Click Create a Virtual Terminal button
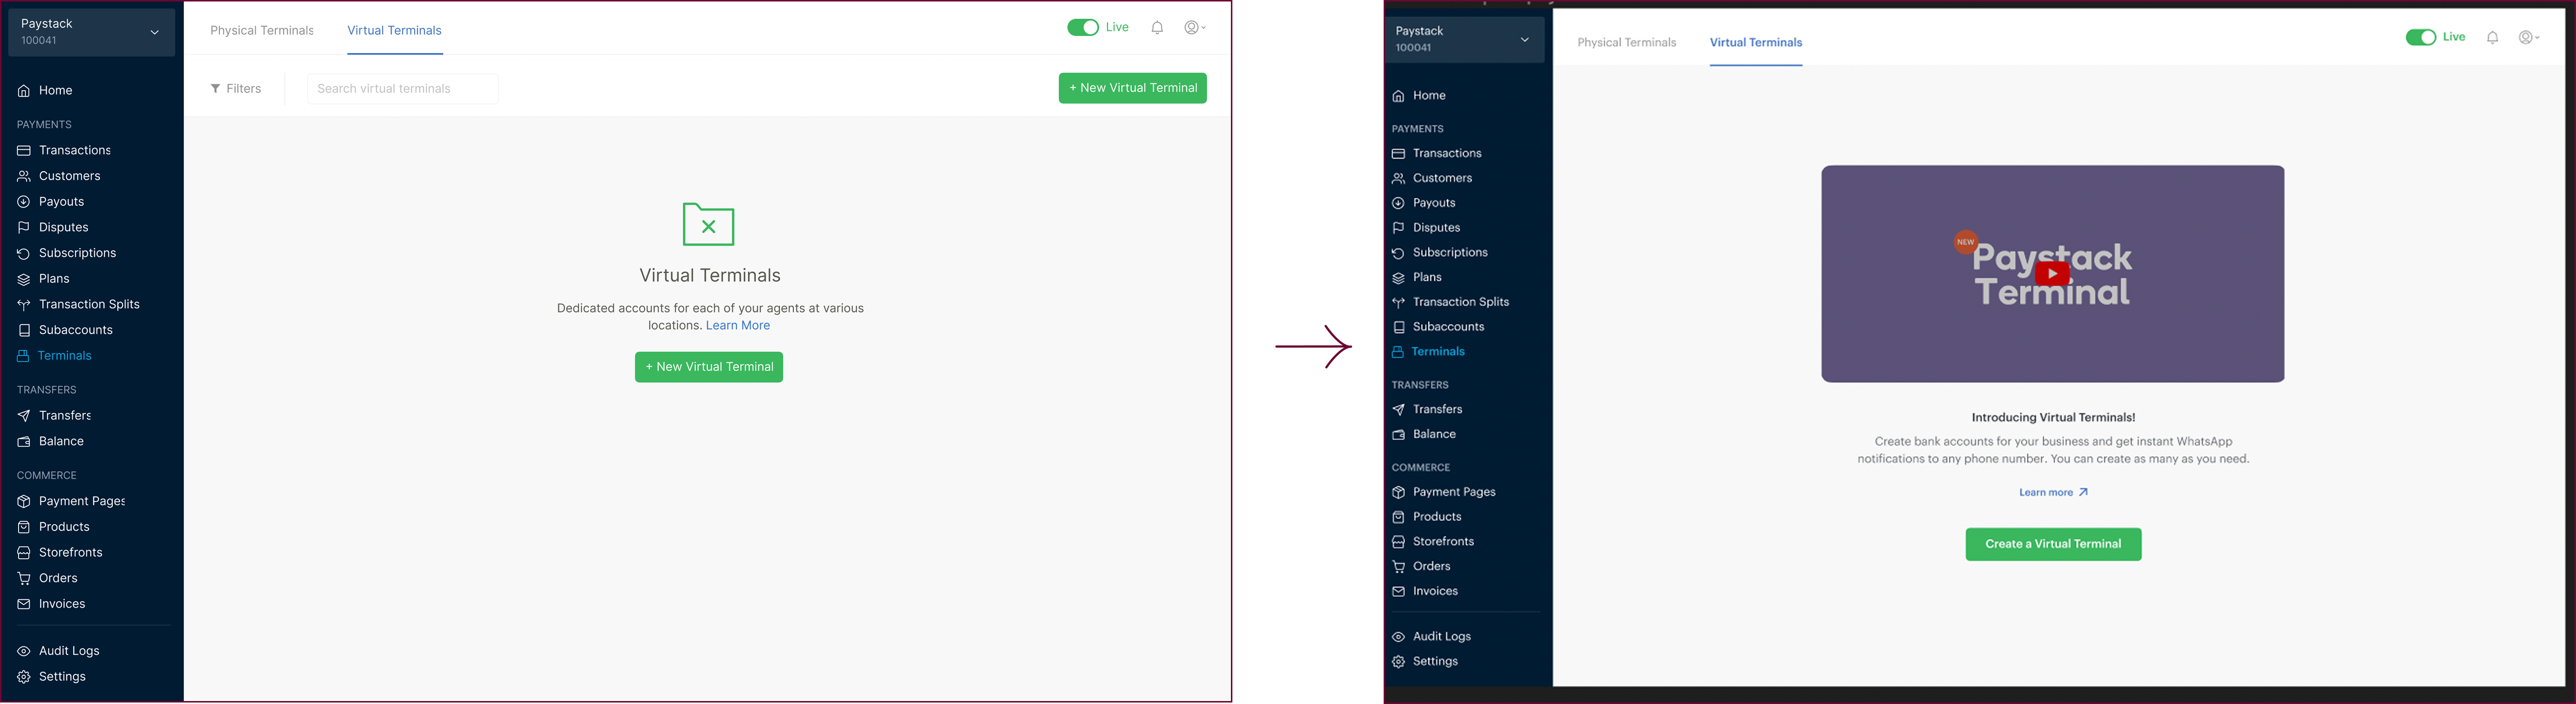The width and height of the screenshot is (2576, 704). pyautogui.click(x=2053, y=545)
